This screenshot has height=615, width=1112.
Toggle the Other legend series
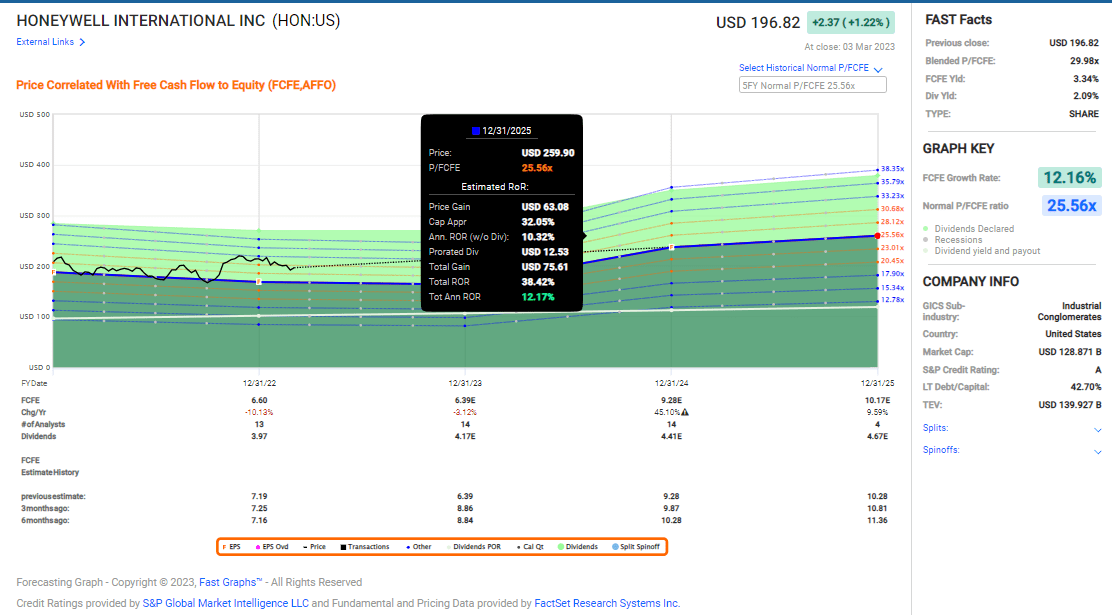coord(418,547)
